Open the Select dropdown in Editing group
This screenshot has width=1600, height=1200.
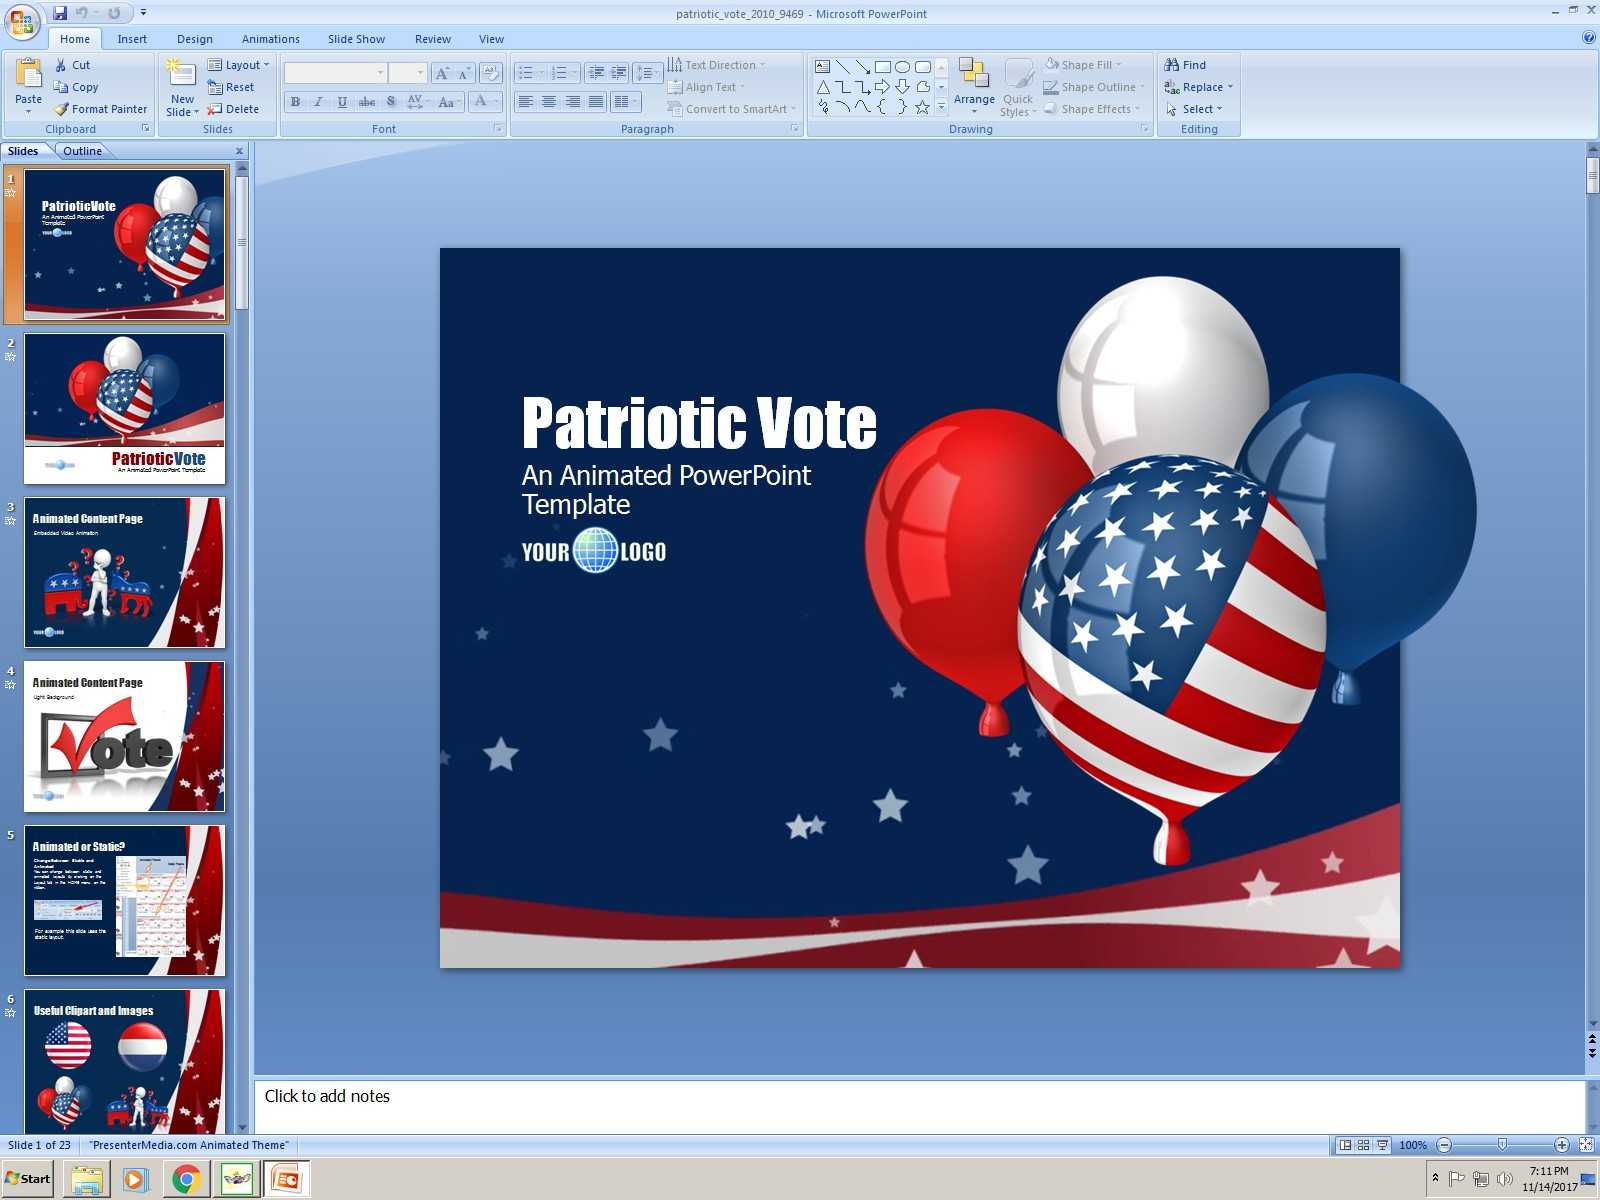[x=1220, y=109]
